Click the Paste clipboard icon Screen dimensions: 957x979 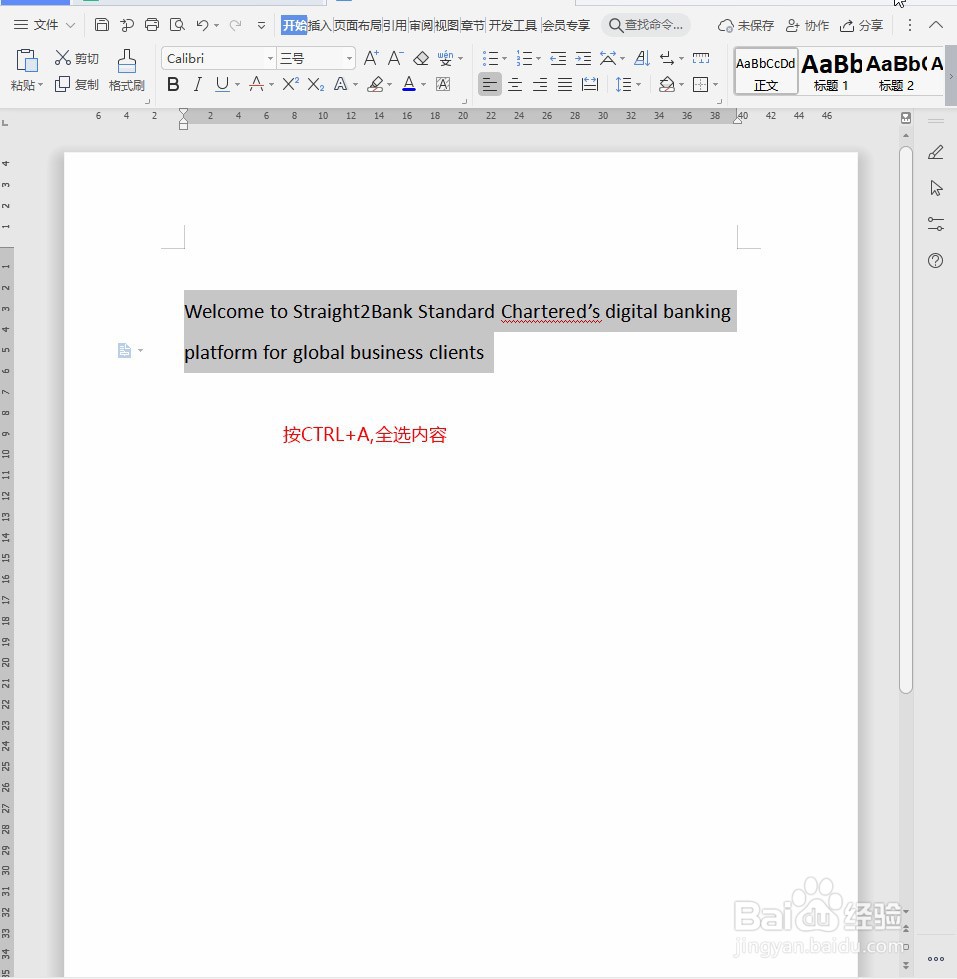pyautogui.click(x=27, y=61)
